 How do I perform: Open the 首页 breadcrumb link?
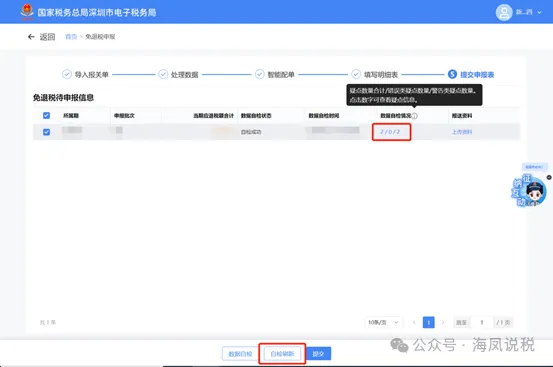71,37
